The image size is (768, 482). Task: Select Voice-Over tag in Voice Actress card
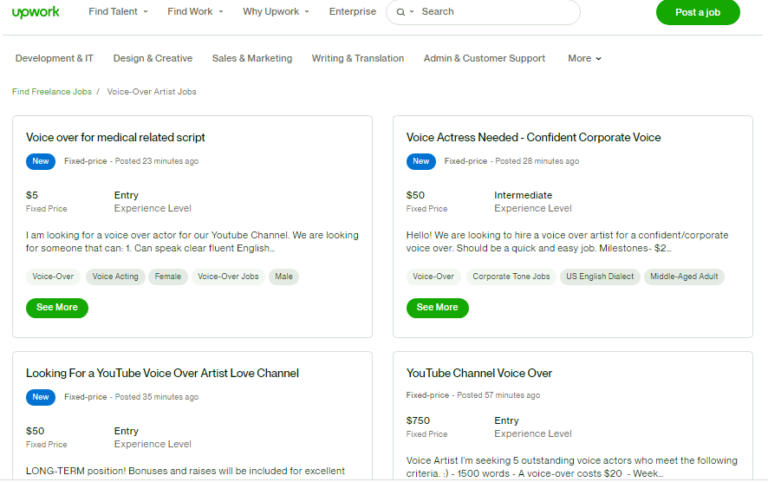[433, 277]
